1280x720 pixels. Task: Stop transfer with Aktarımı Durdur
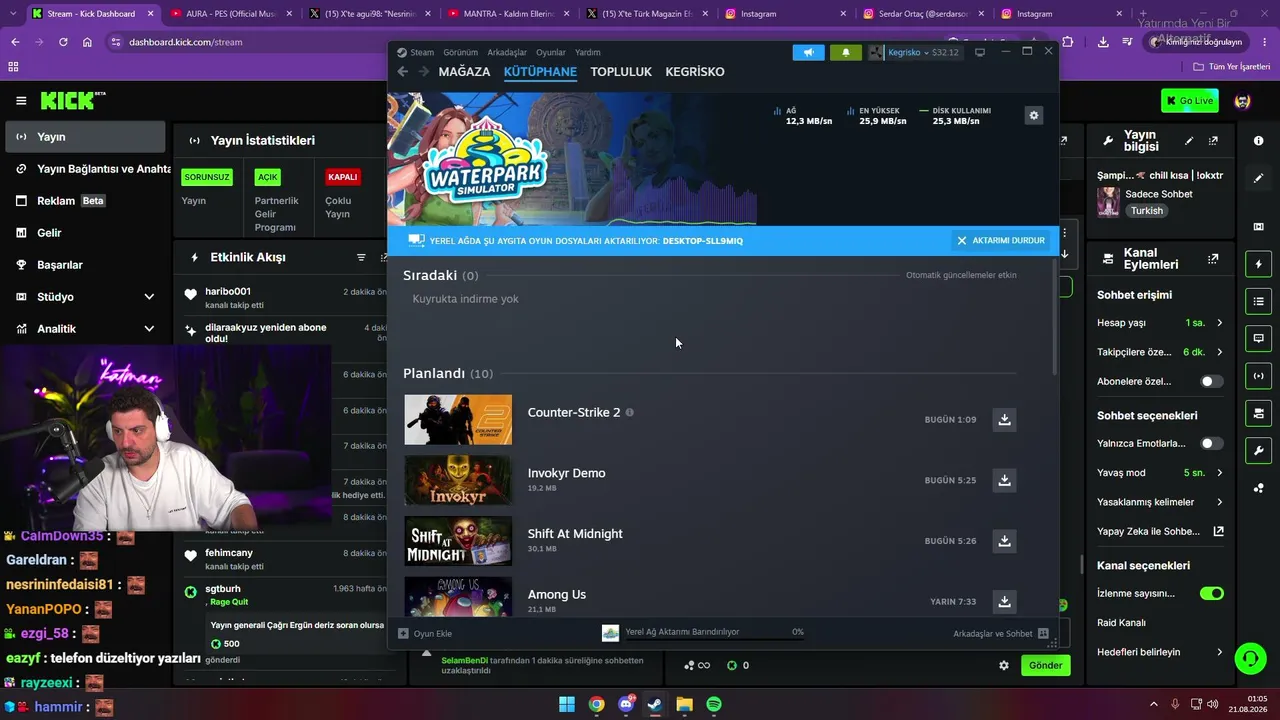tap(1001, 241)
